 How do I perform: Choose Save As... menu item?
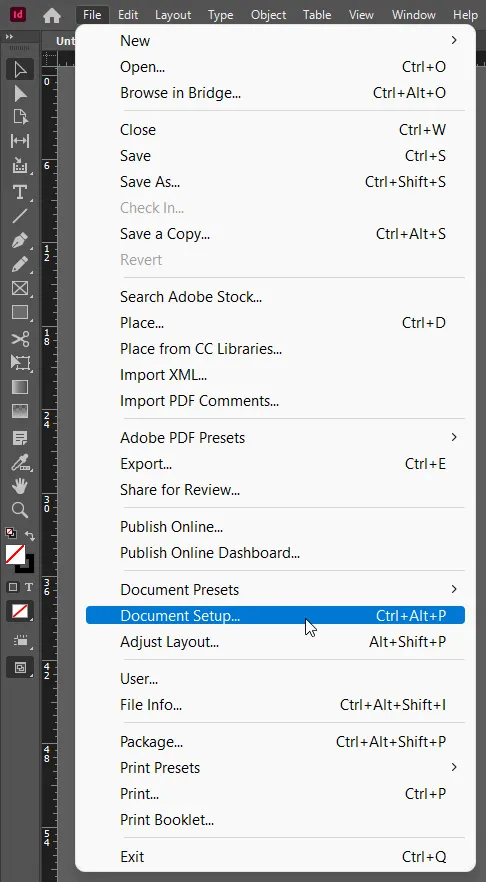276,182
